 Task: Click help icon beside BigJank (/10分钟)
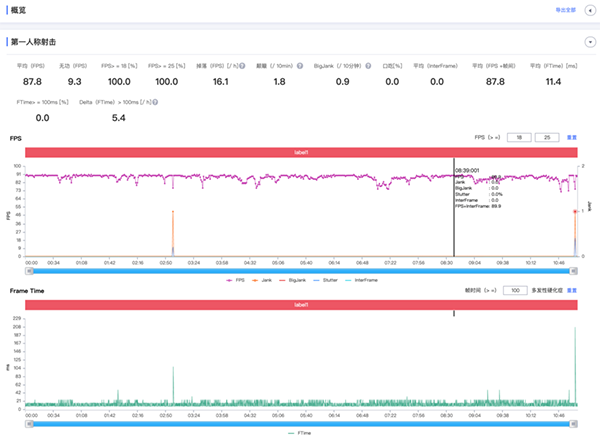tap(368, 64)
